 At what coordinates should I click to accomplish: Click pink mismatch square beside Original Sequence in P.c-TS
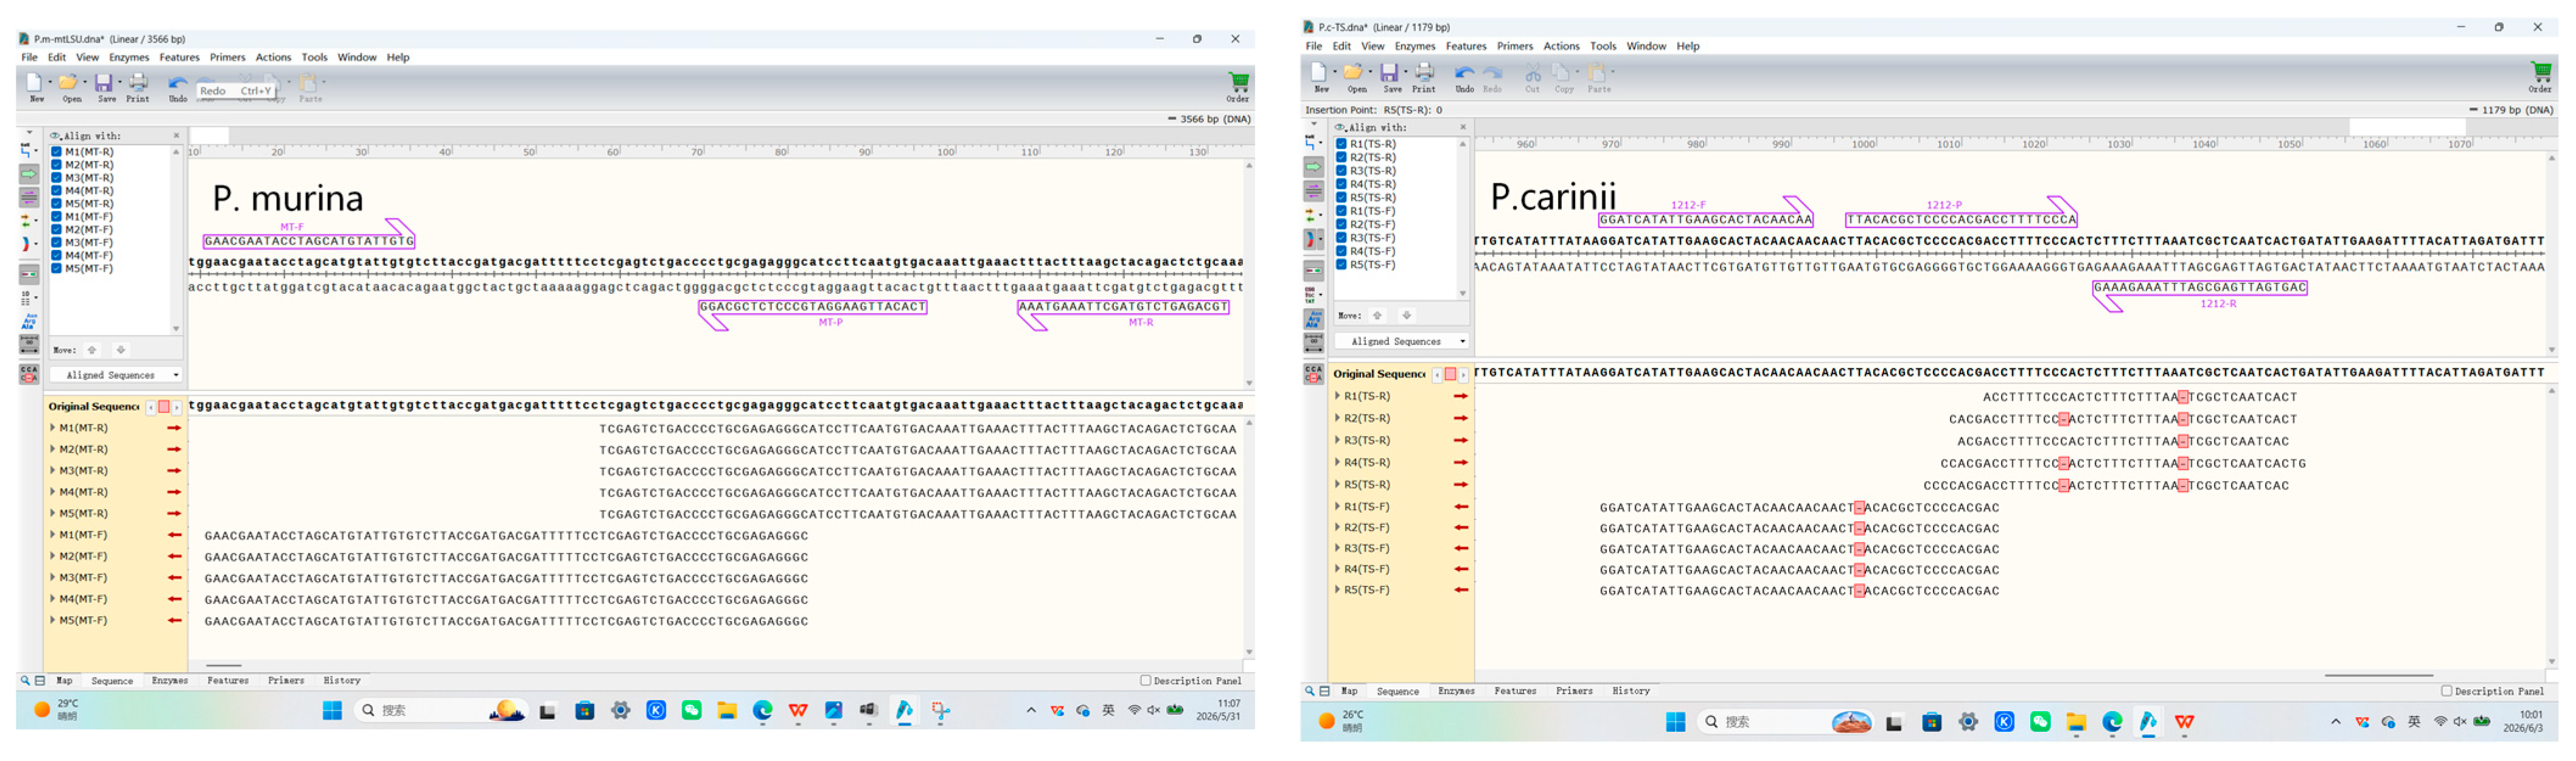point(1450,374)
